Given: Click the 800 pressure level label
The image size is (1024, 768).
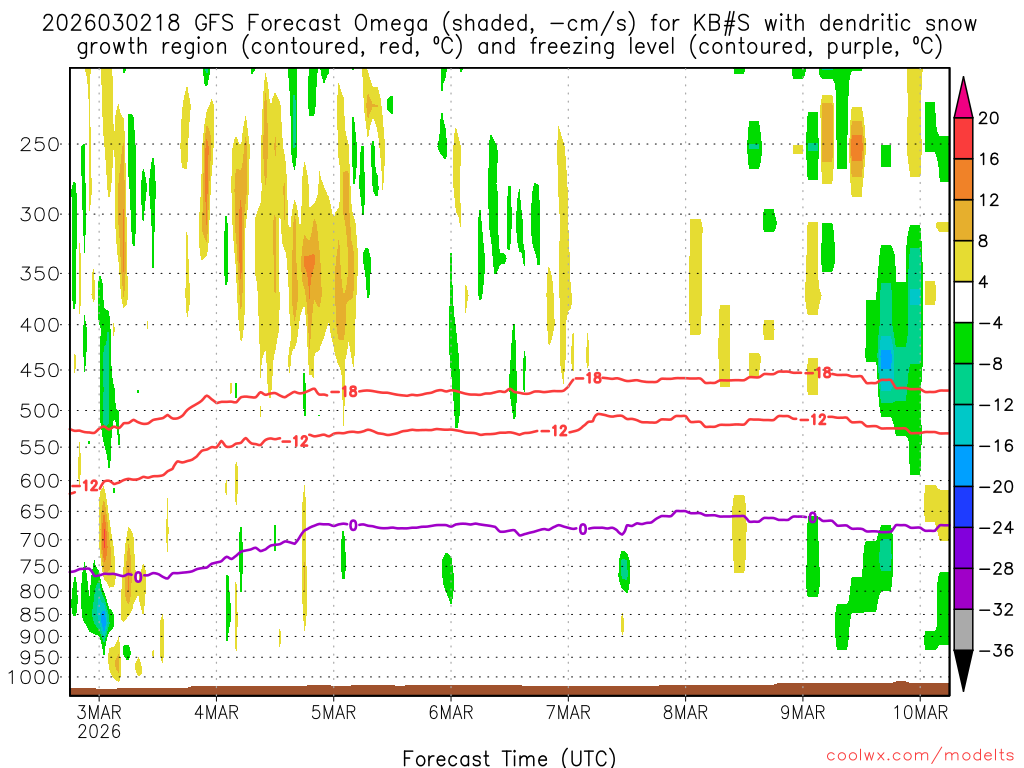Looking at the screenshot, I should (40, 592).
